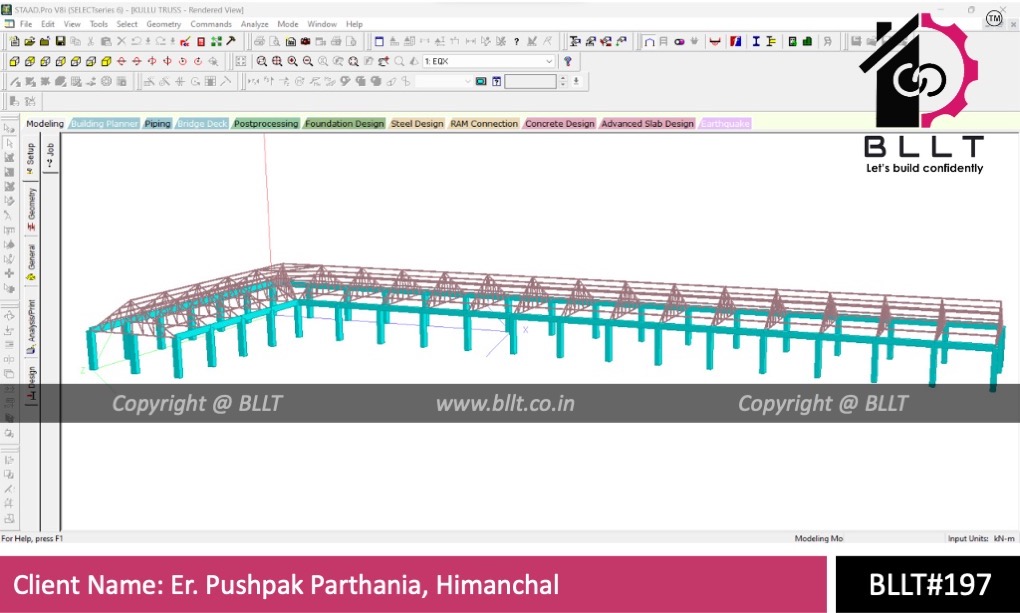
Task: Click the scissors Cut icon
Action: click(90, 41)
